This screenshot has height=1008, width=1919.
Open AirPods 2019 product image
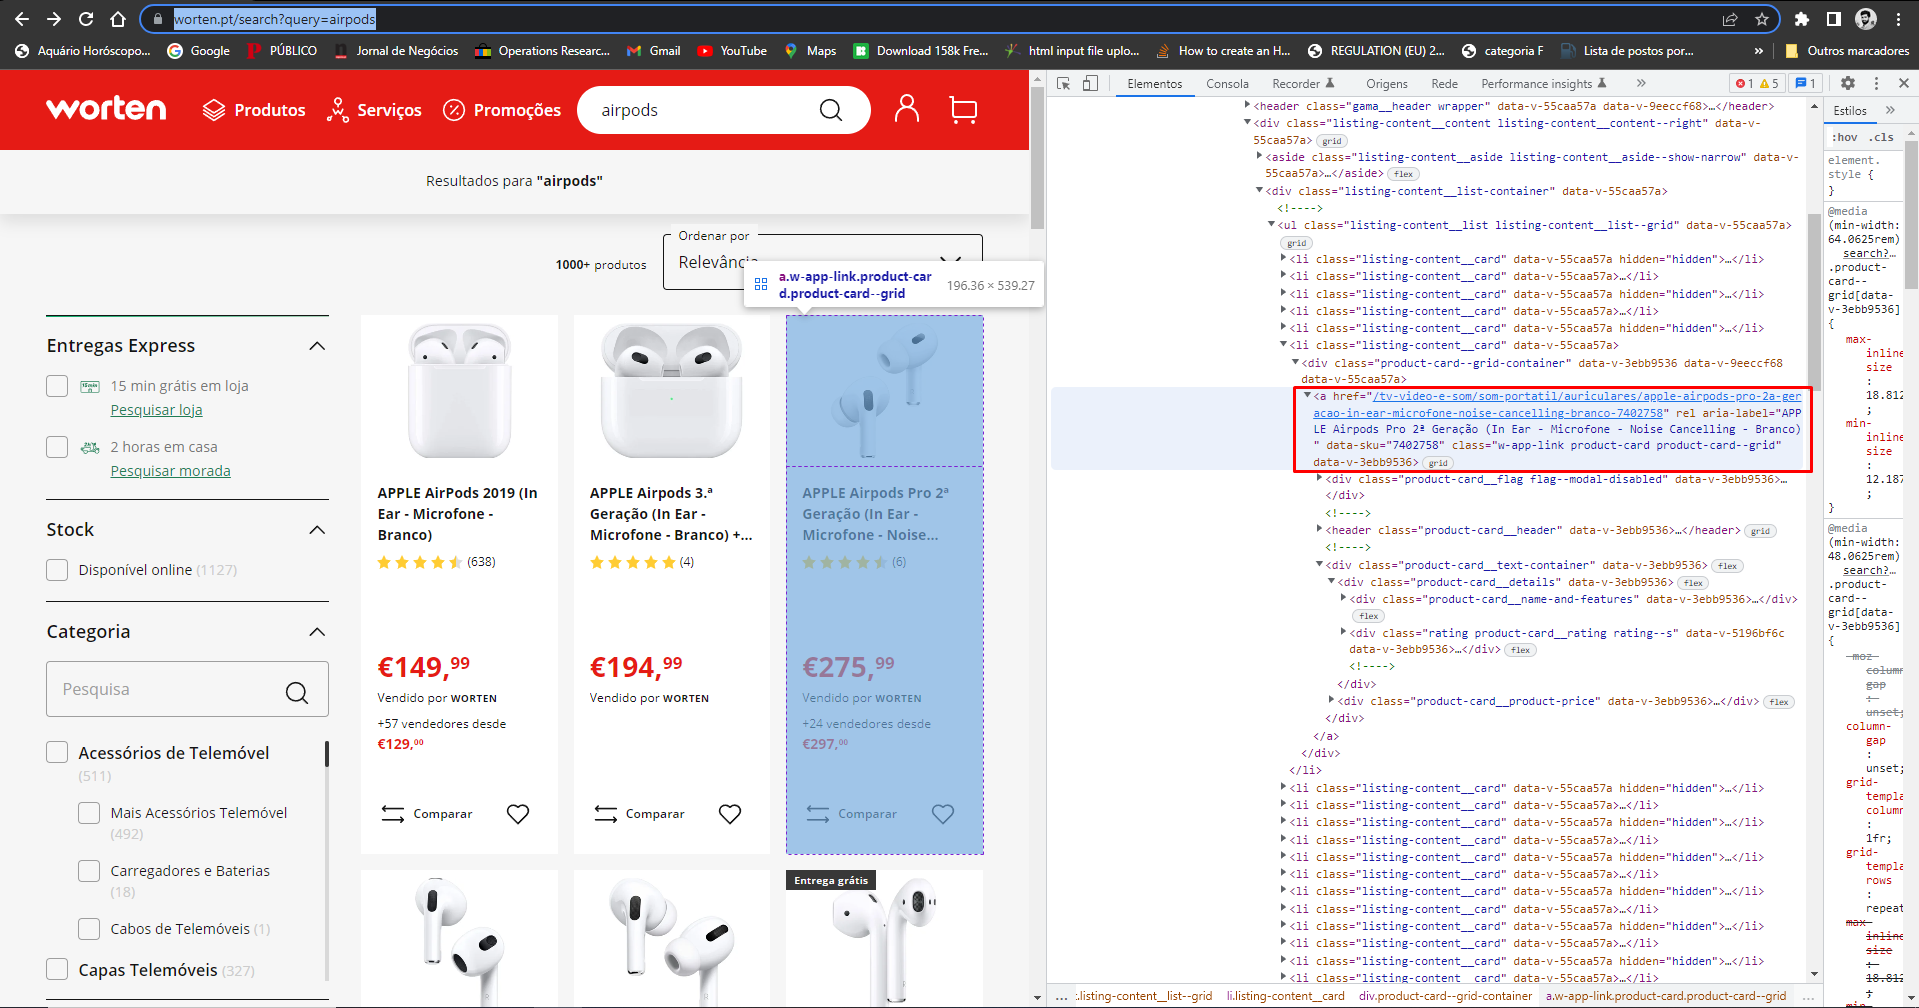tap(459, 391)
